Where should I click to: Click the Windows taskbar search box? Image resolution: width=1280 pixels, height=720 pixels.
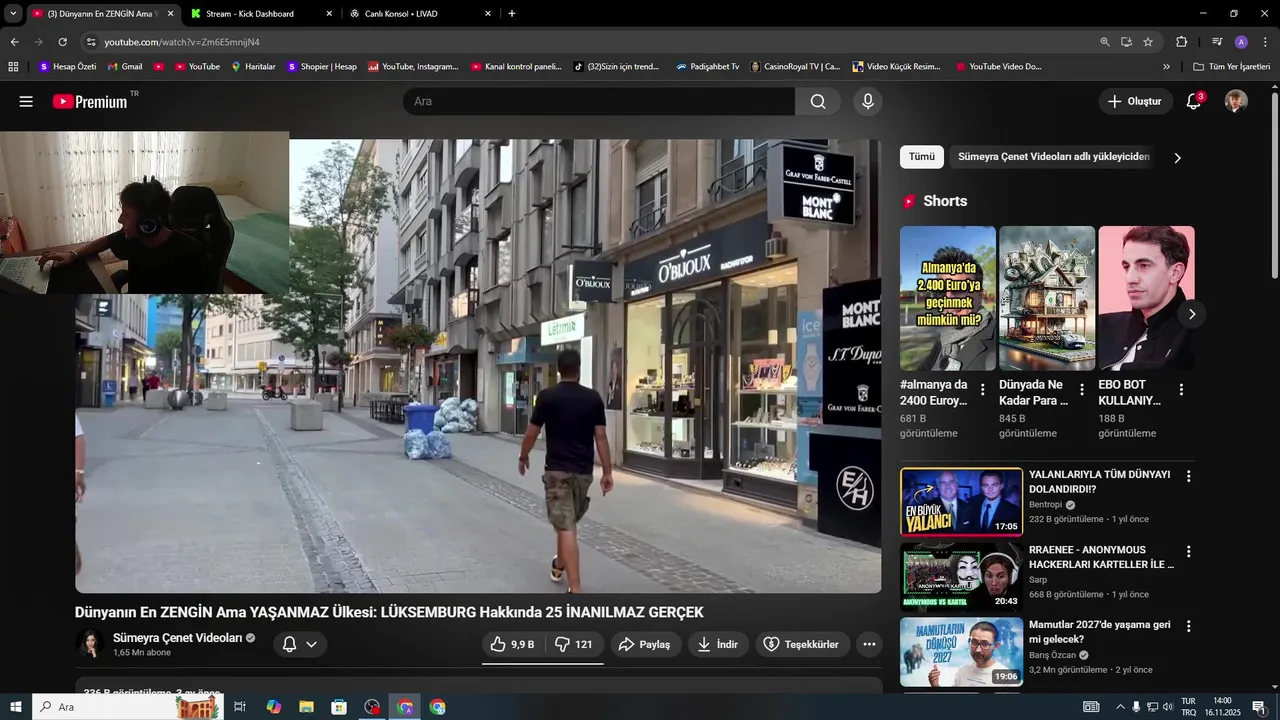pos(128,707)
